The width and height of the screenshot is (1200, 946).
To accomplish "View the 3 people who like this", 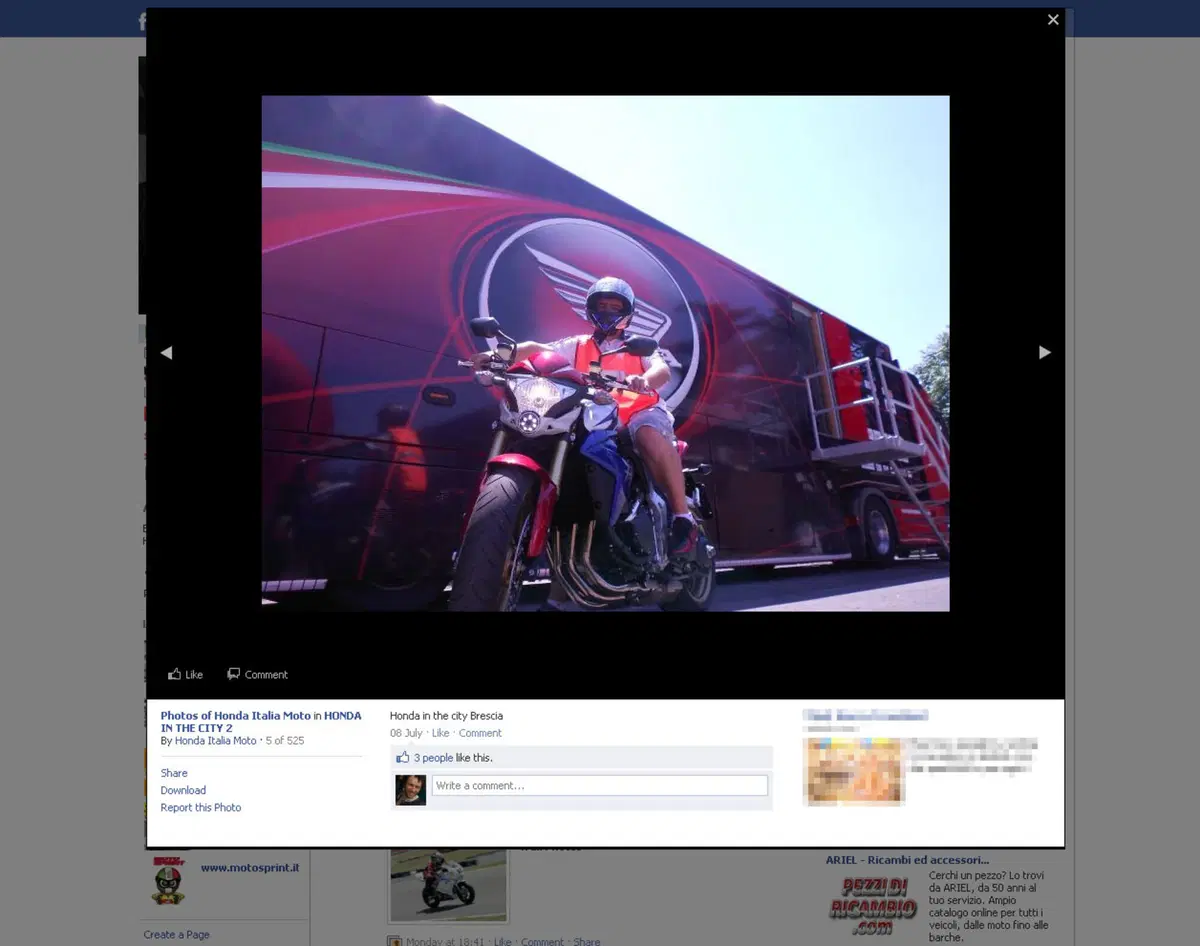I will click(433, 758).
